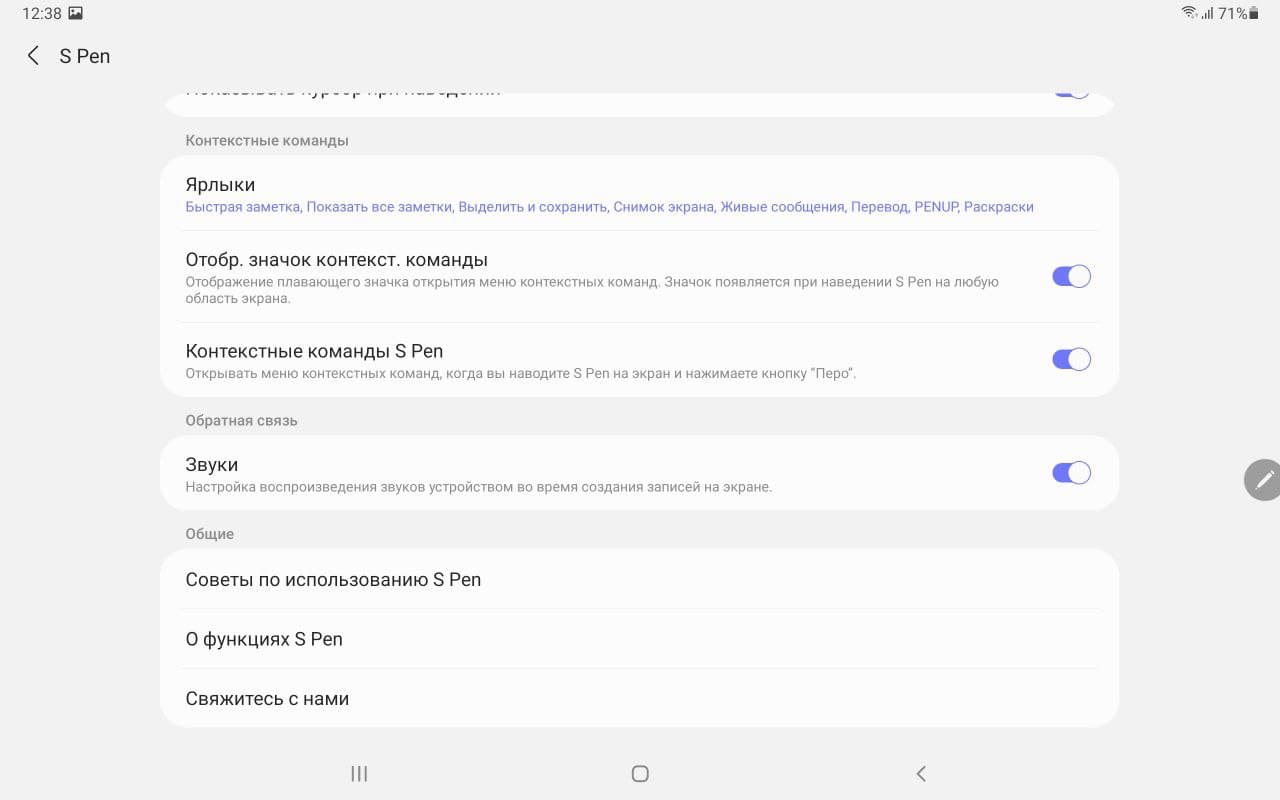This screenshot has height=800, width=1280.
Task: Tap the Wi-Fi icon in status bar
Action: click(1189, 13)
